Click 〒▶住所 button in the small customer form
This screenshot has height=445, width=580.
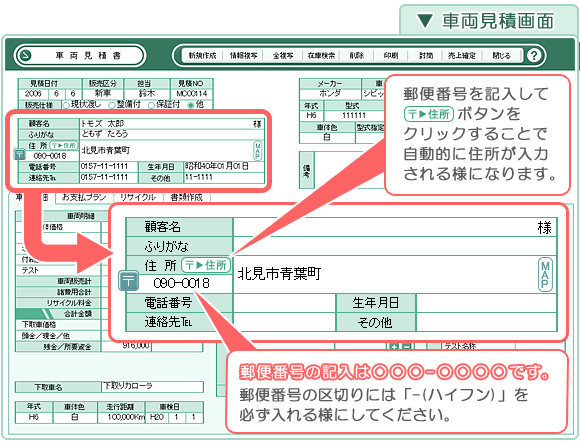point(63,145)
